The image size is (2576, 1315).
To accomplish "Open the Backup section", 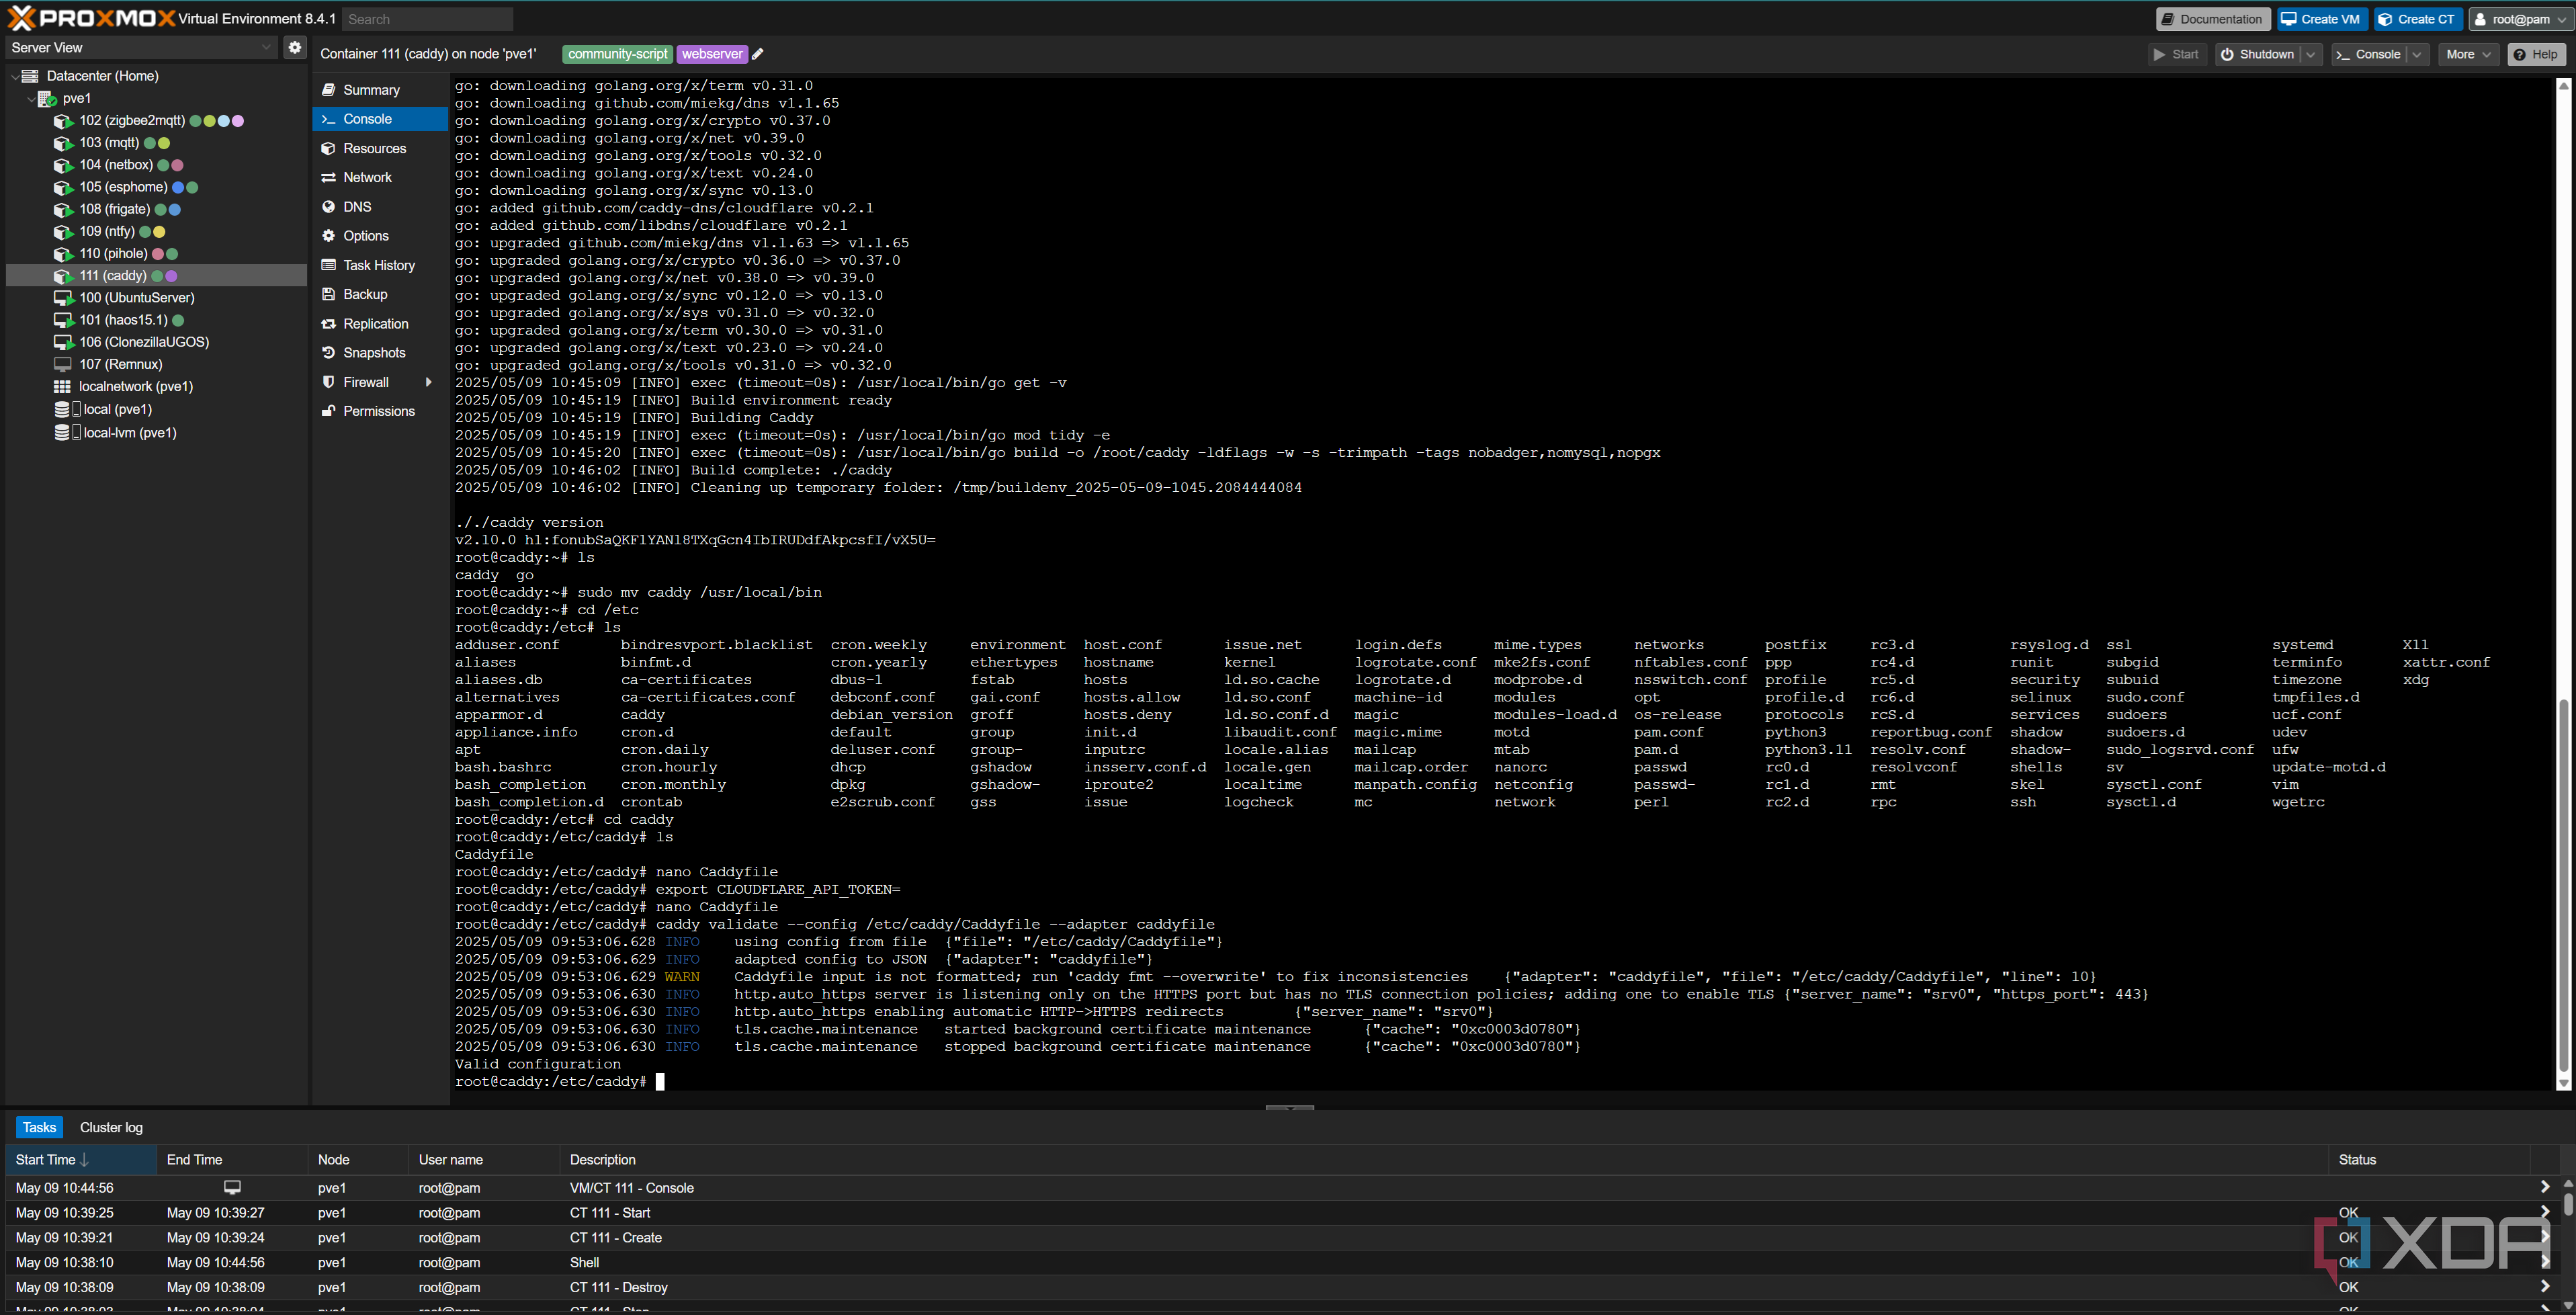I will coord(365,294).
